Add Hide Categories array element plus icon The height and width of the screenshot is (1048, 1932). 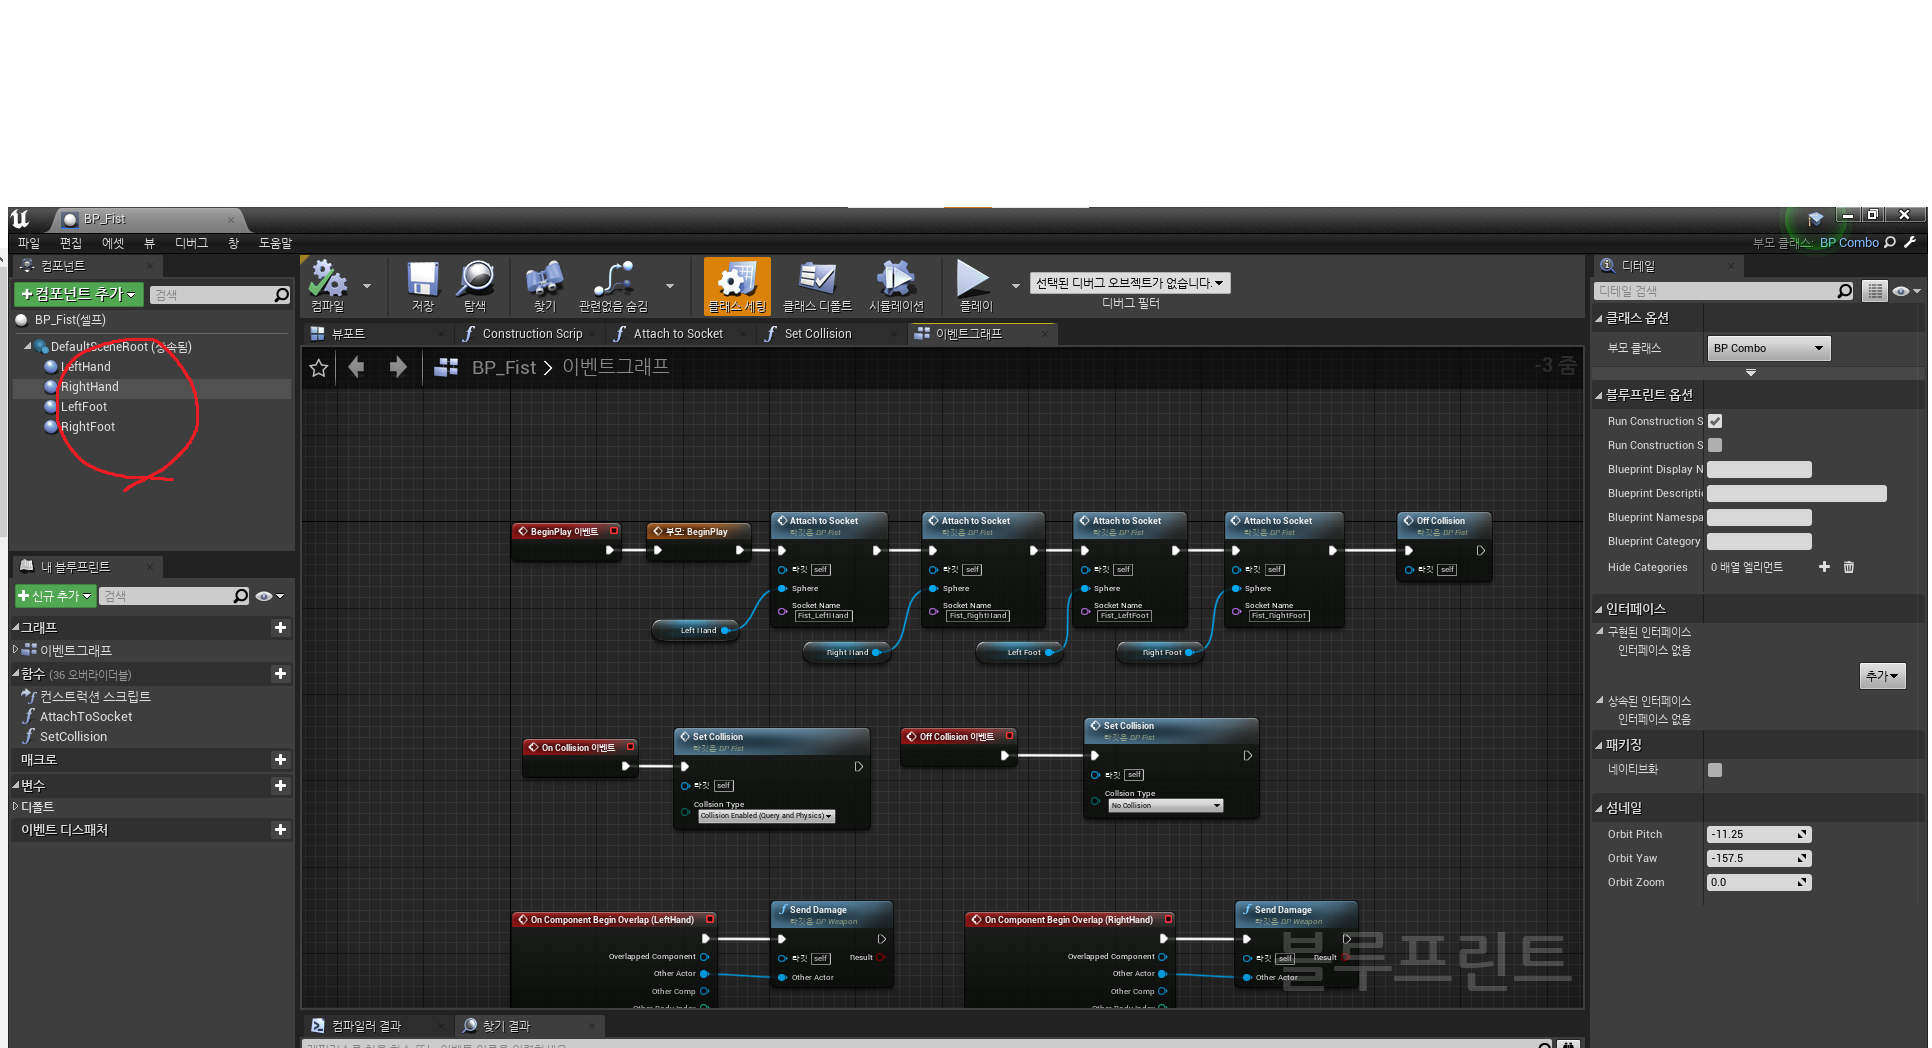[1824, 567]
